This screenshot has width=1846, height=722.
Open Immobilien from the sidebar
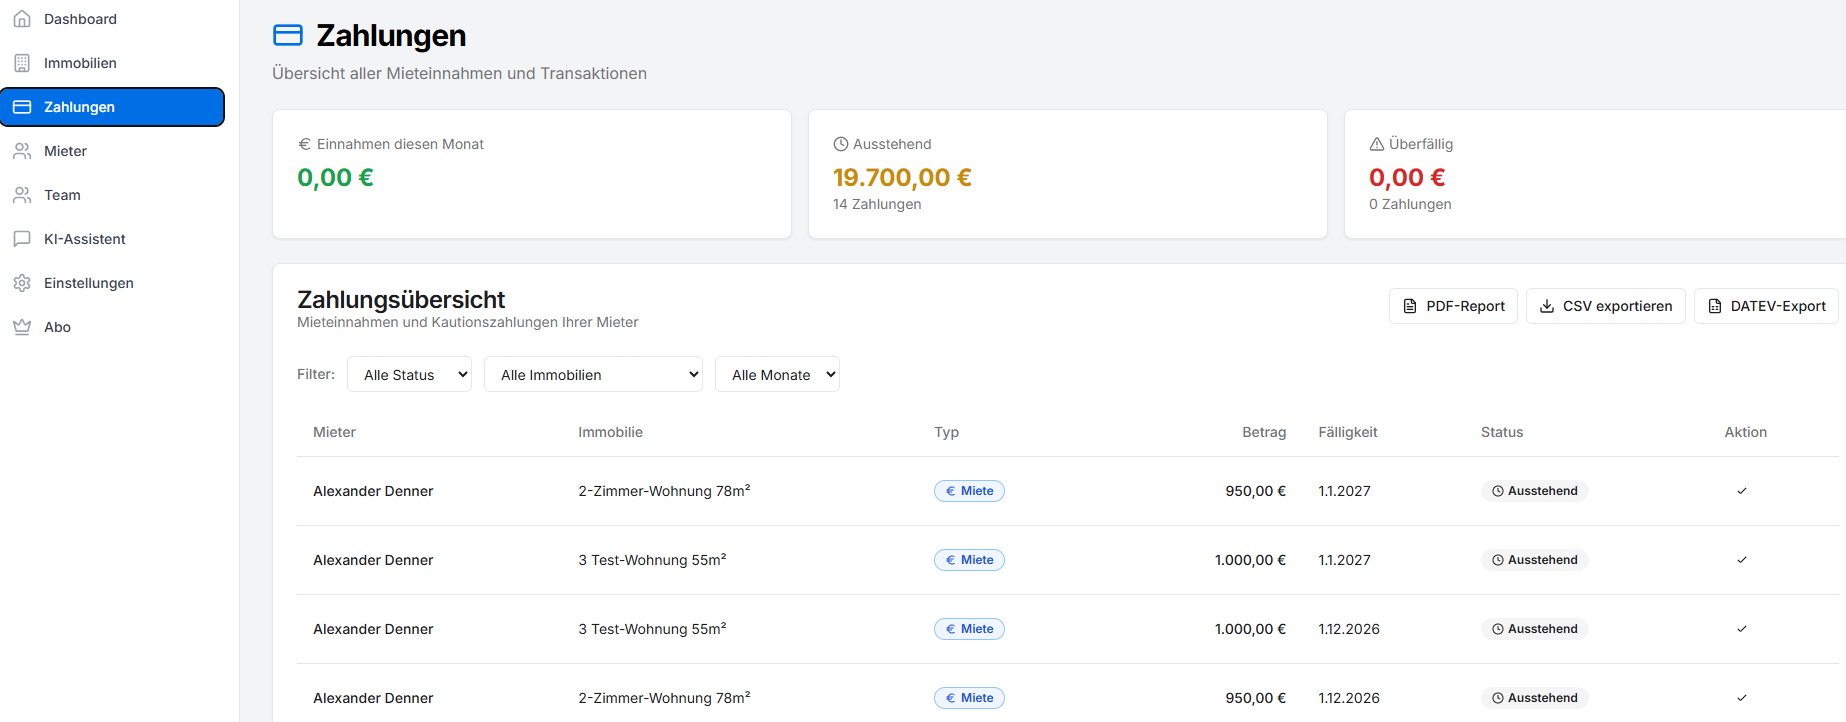tap(112, 63)
